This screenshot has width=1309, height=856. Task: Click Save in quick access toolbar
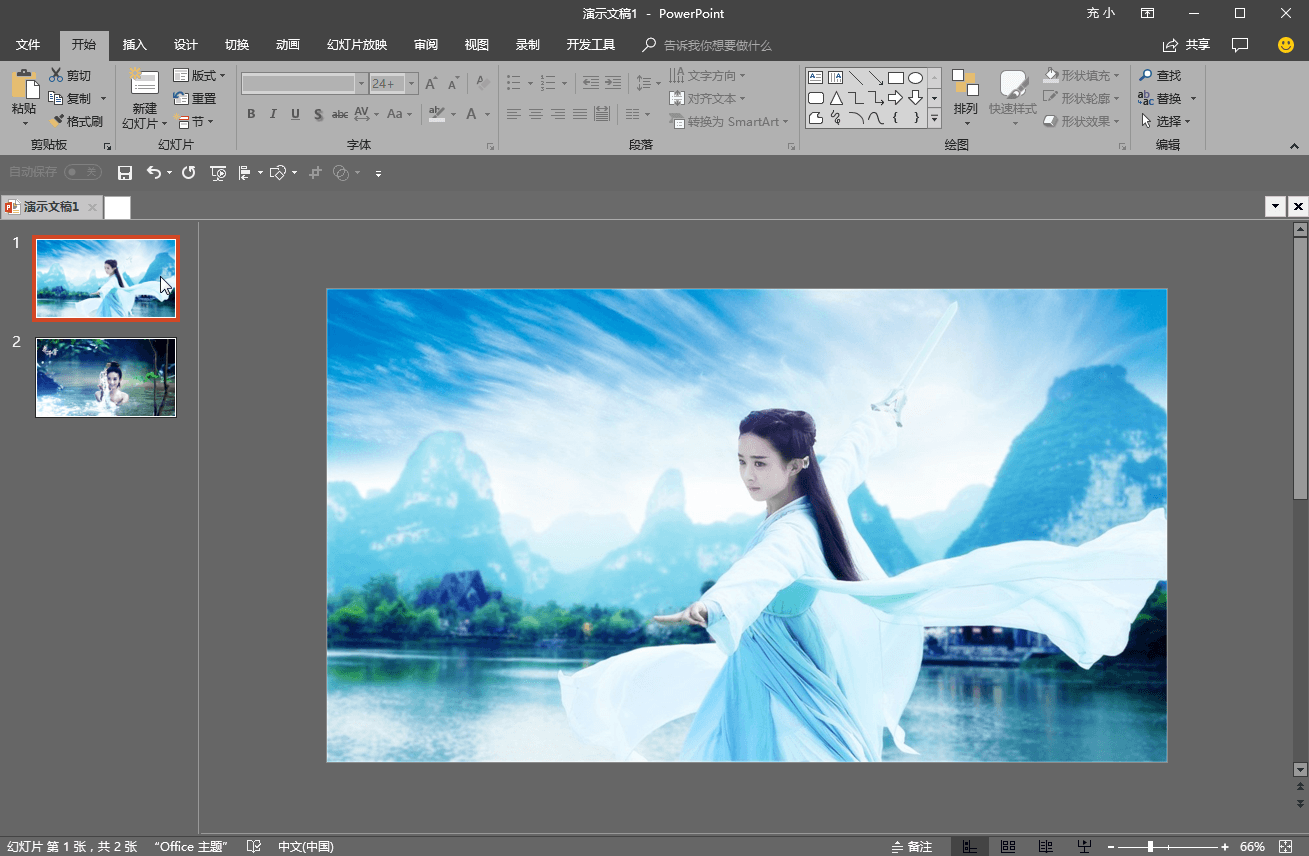coord(125,173)
